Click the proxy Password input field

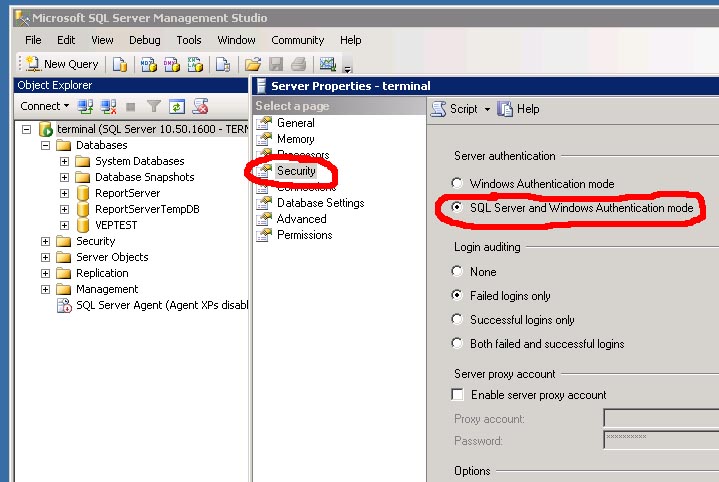pyautogui.click(x=661, y=440)
